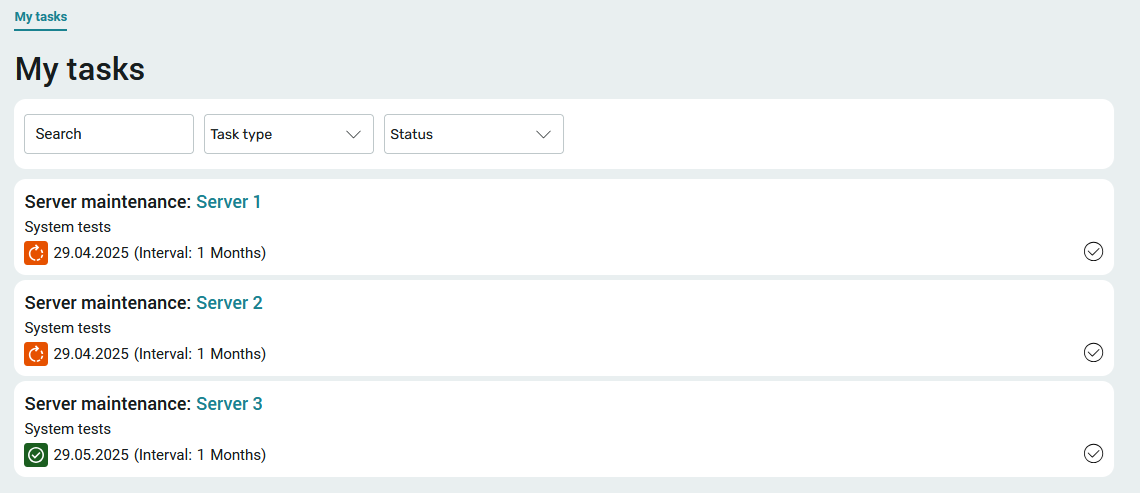
Task: Click System tests text under Server 1
Action: [x=68, y=228]
